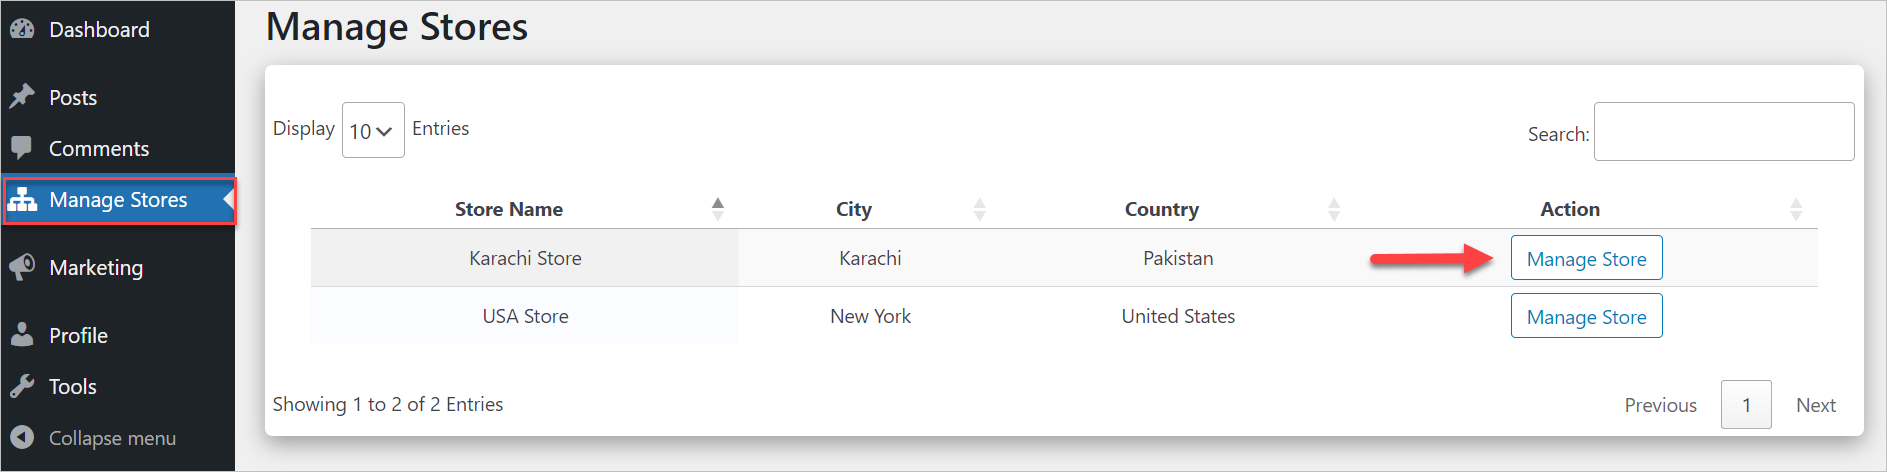
Task: Click the Marketing megaphone icon
Action: coord(22,267)
